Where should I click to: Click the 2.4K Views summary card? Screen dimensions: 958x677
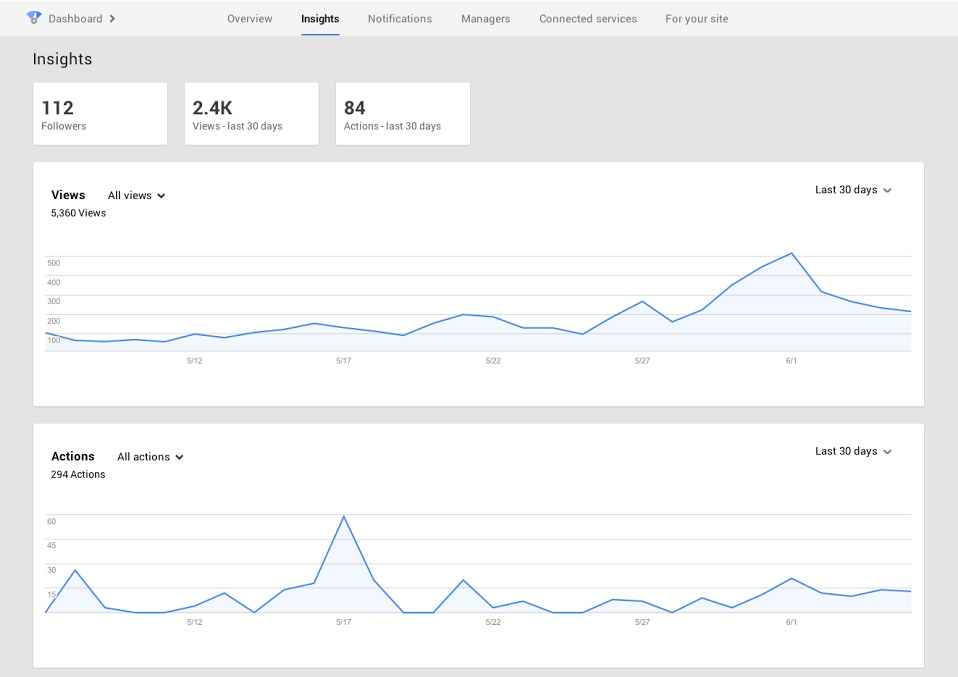click(251, 114)
